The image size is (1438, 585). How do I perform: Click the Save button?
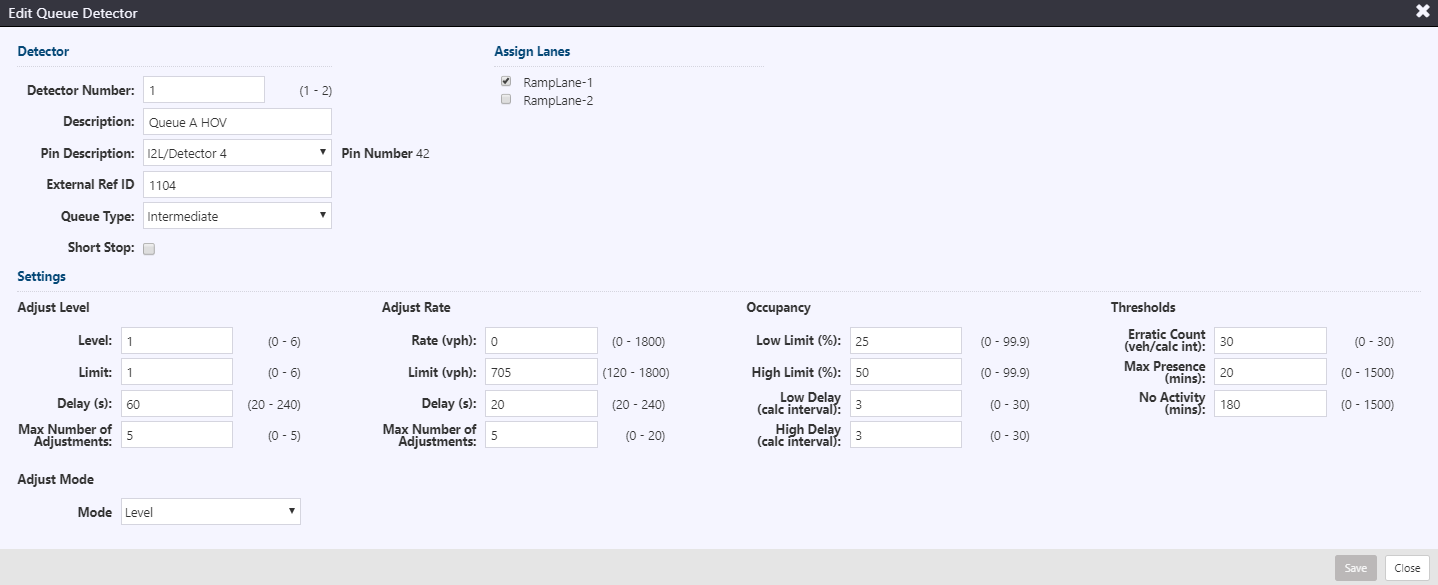(1355, 568)
